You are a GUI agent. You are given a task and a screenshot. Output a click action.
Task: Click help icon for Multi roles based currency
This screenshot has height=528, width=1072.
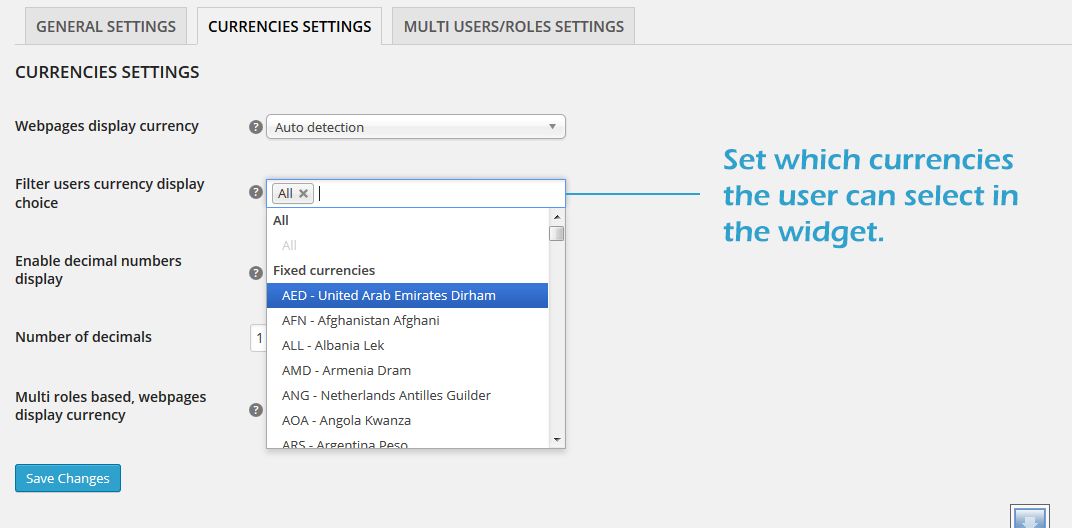pyautogui.click(x=256, y=410)
